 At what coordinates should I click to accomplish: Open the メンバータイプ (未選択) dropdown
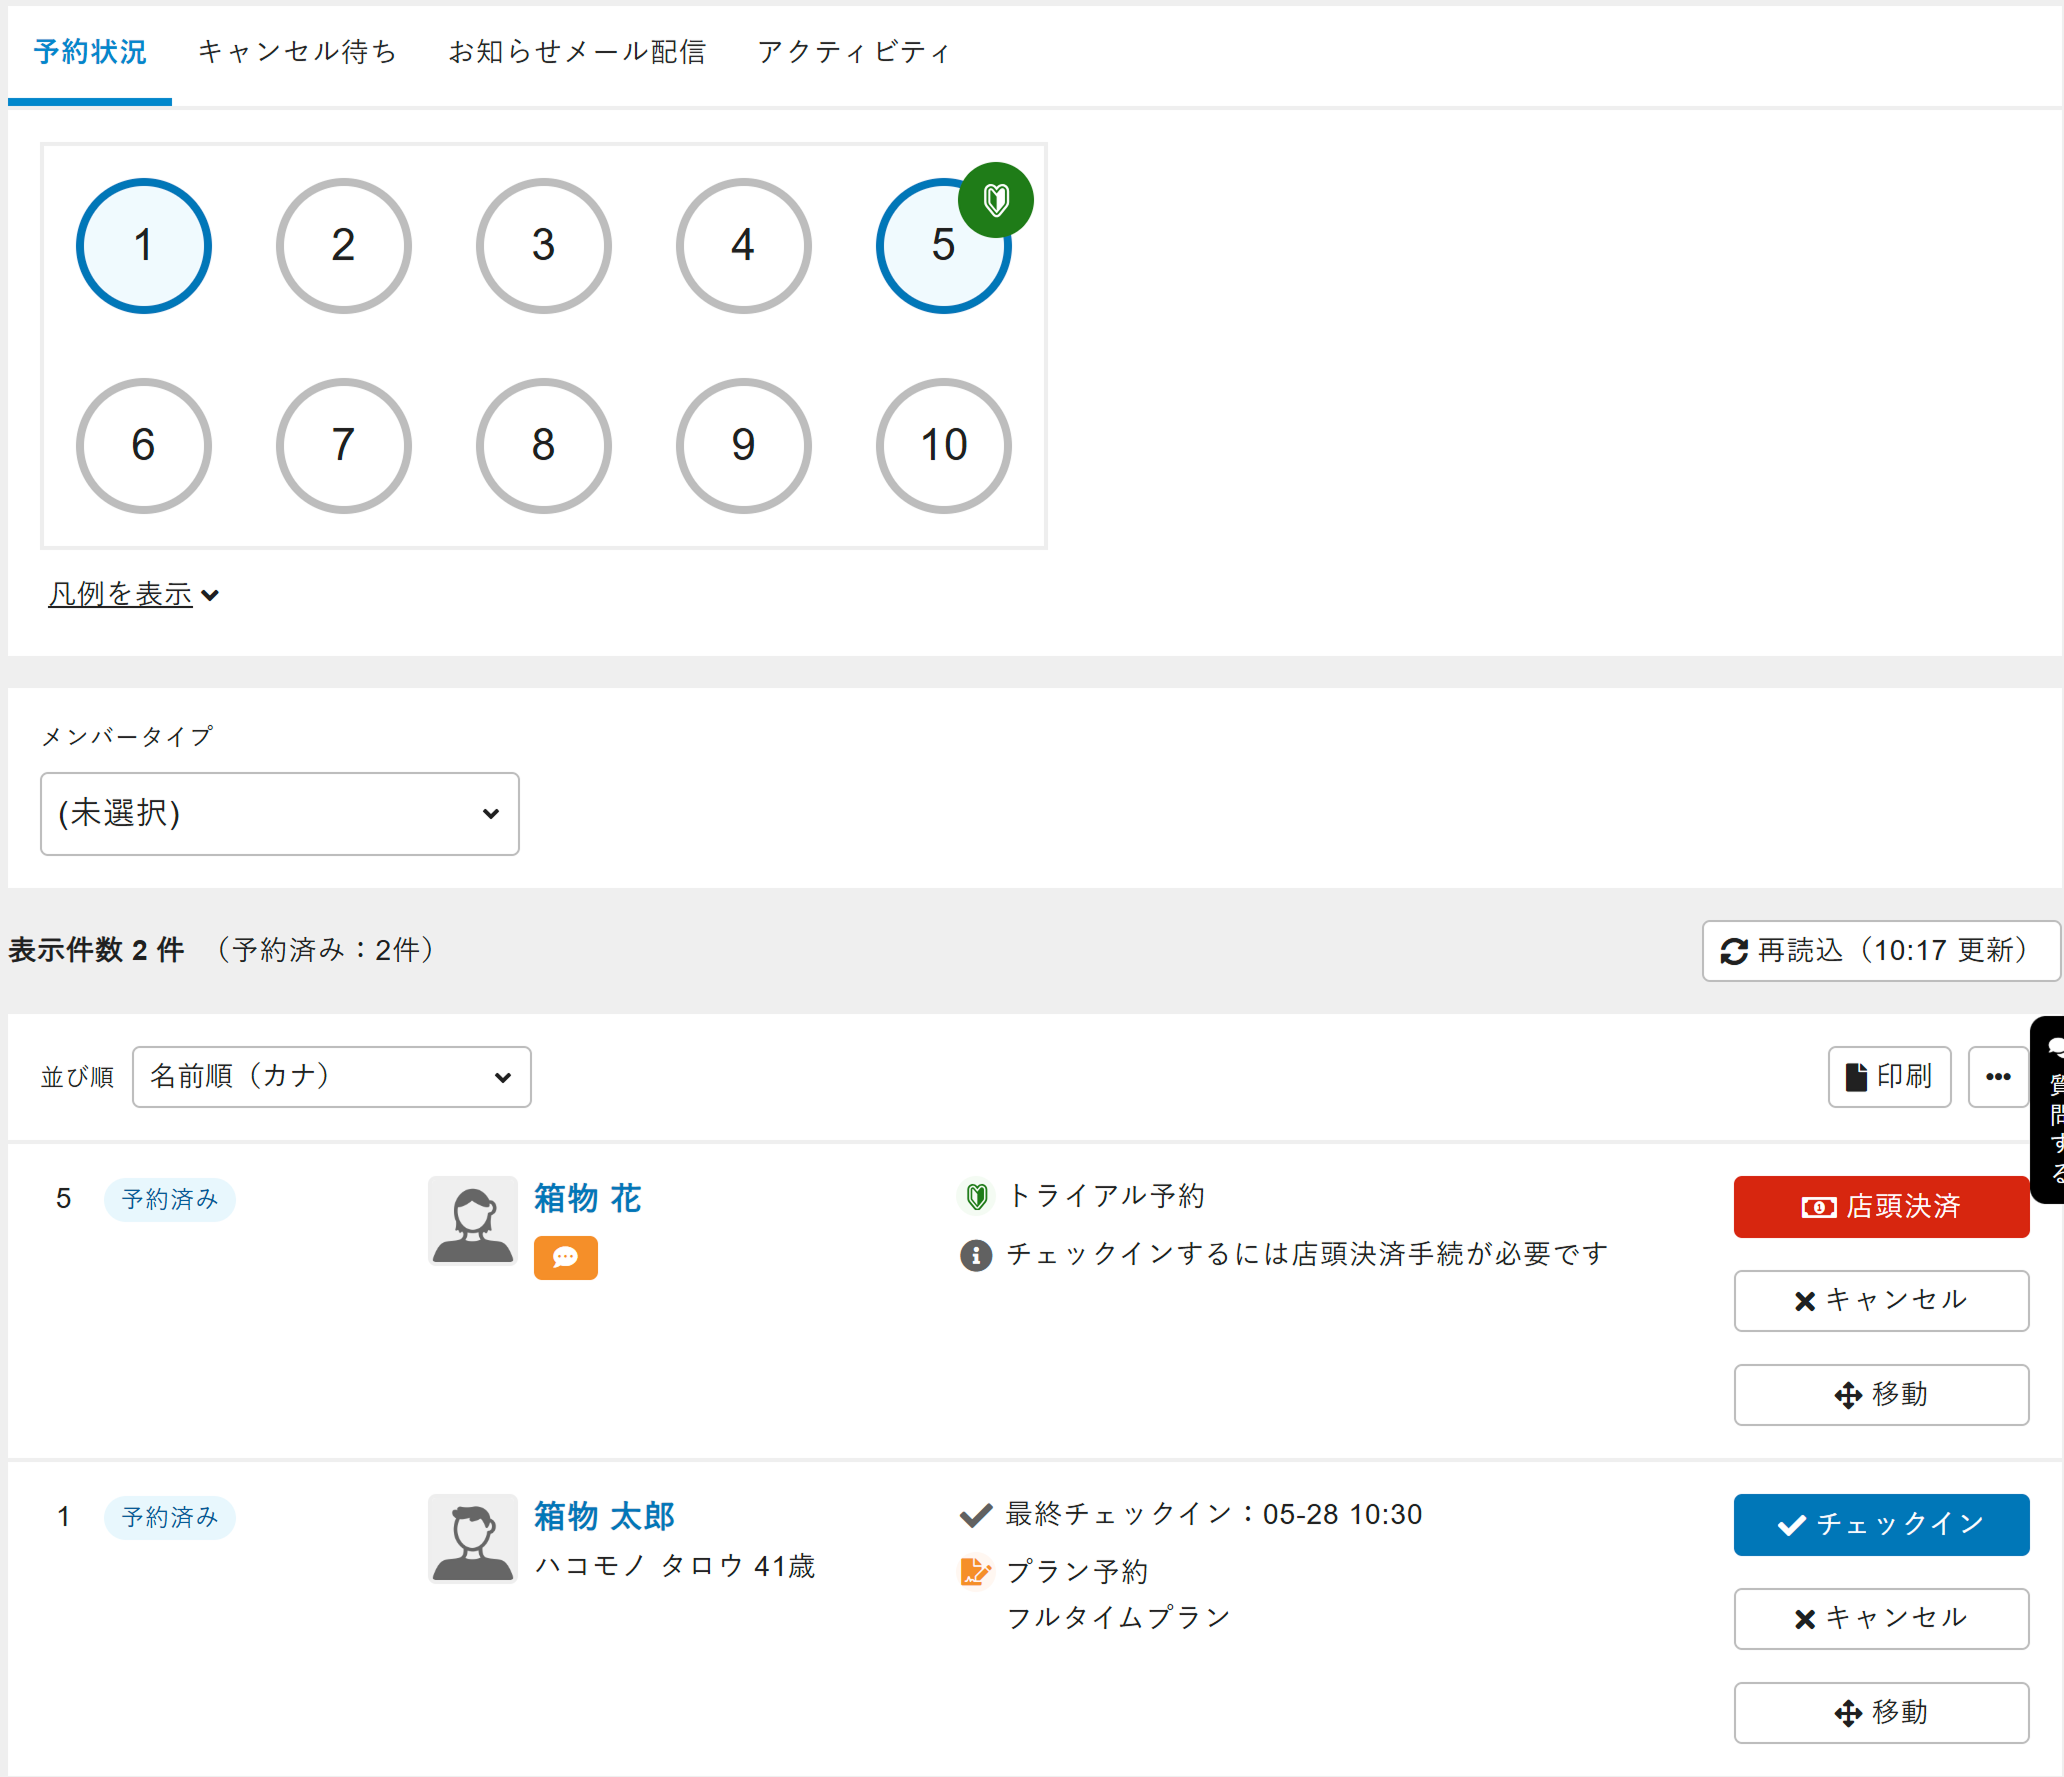coord(280,814)
